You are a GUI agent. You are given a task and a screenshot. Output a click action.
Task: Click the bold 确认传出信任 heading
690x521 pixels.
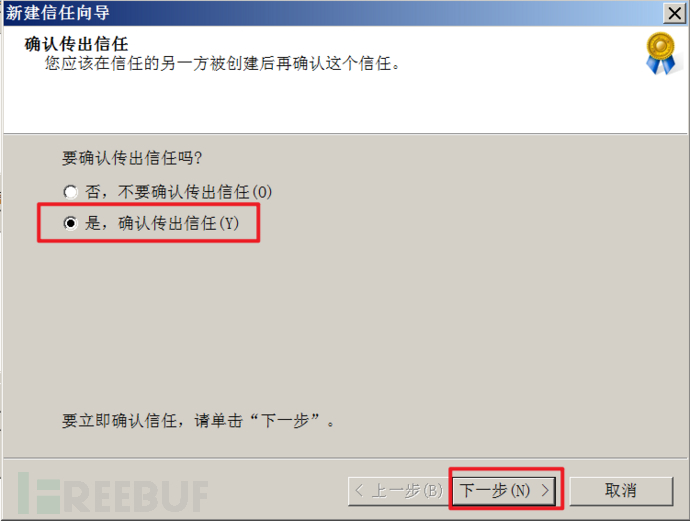(x=77, y=44)
